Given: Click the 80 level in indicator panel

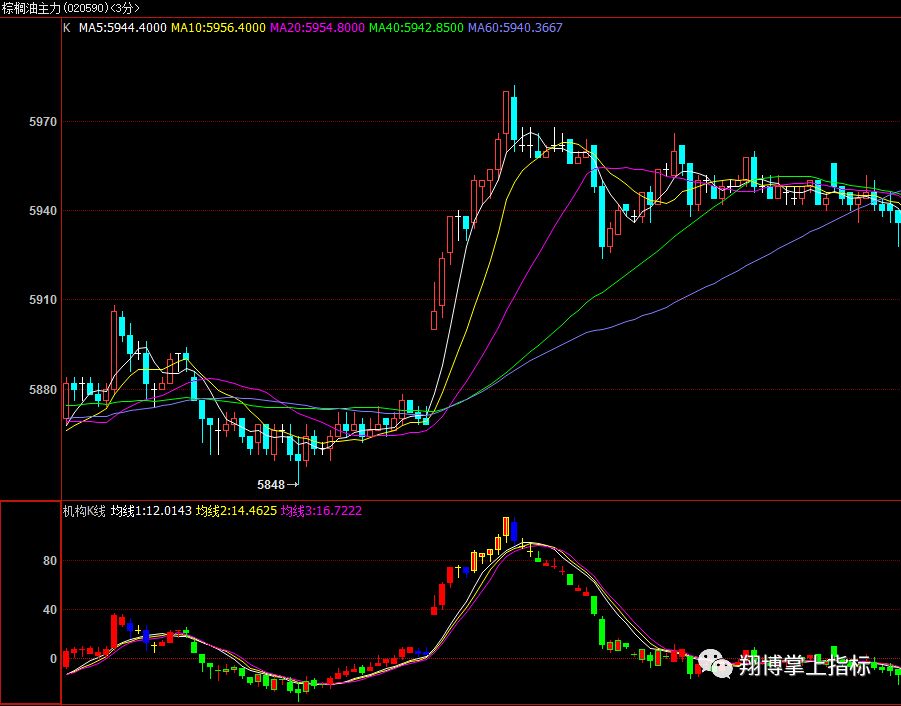Looking at the screenshot, I should pos(50,561).
